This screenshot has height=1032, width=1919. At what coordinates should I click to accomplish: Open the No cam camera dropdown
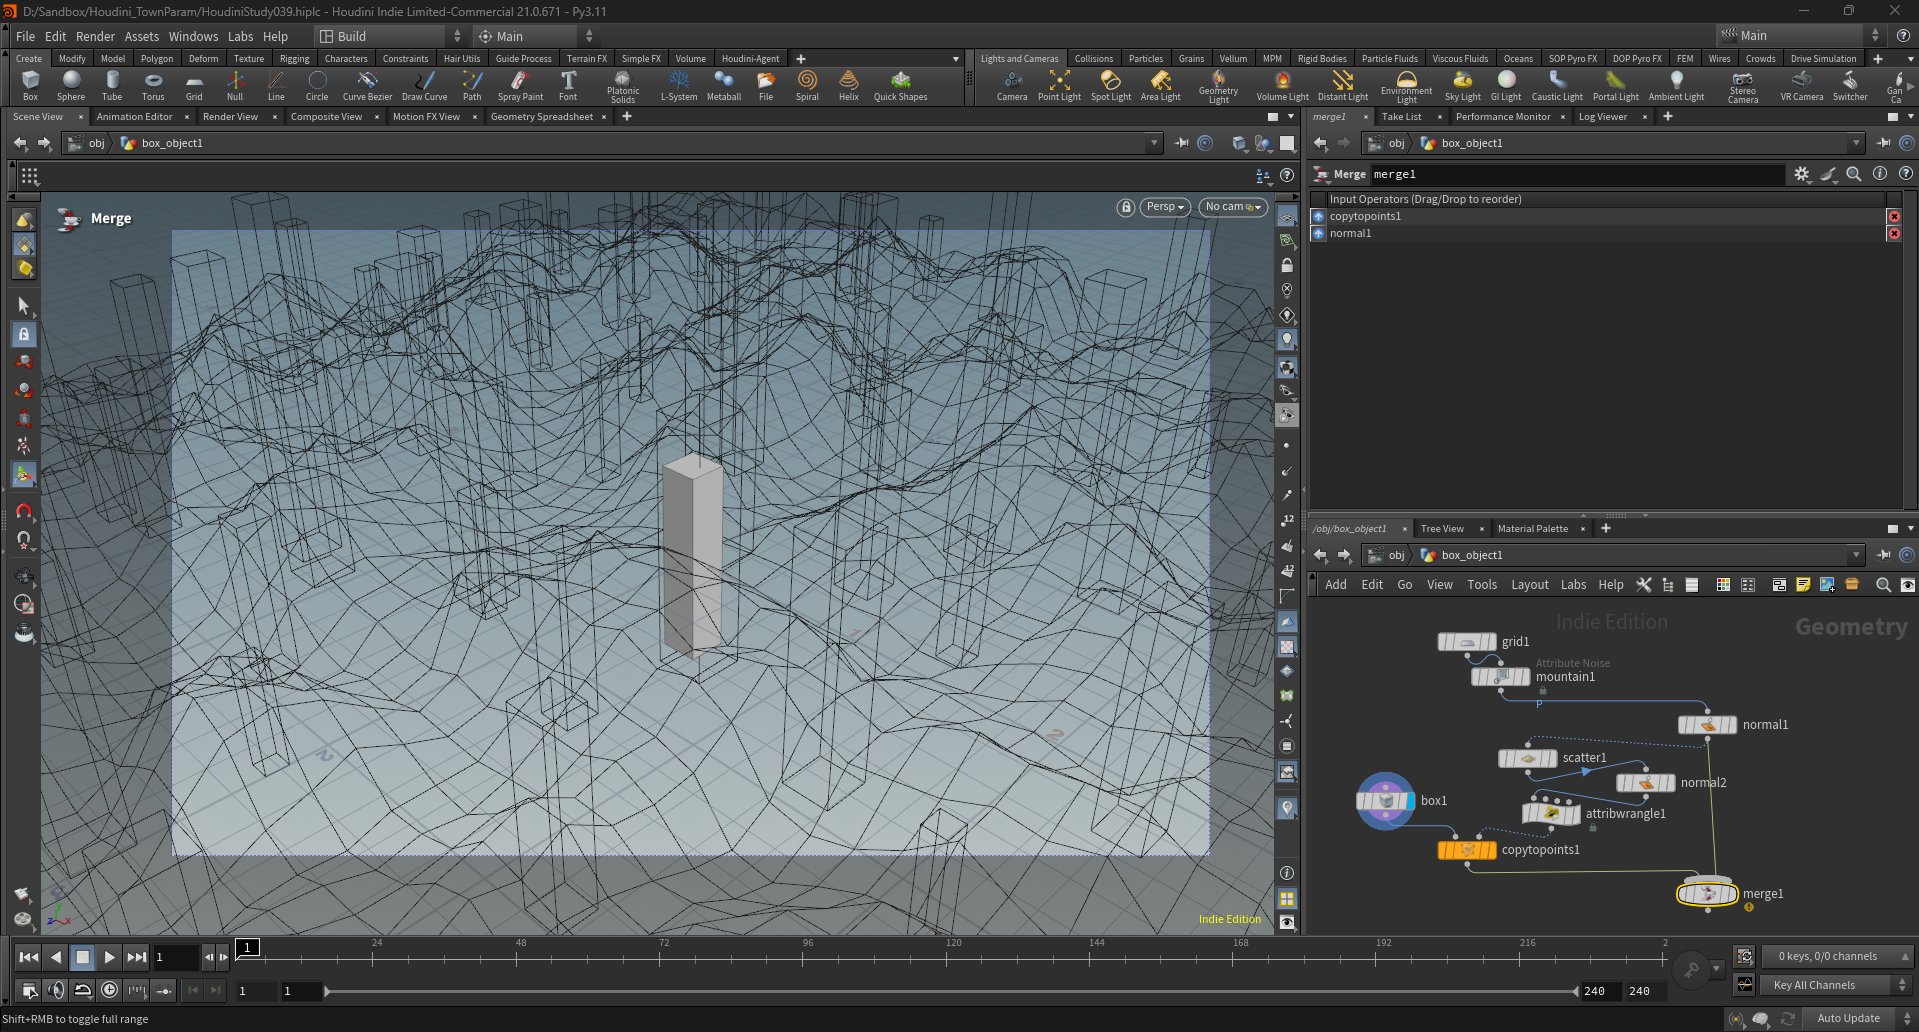1232,207
